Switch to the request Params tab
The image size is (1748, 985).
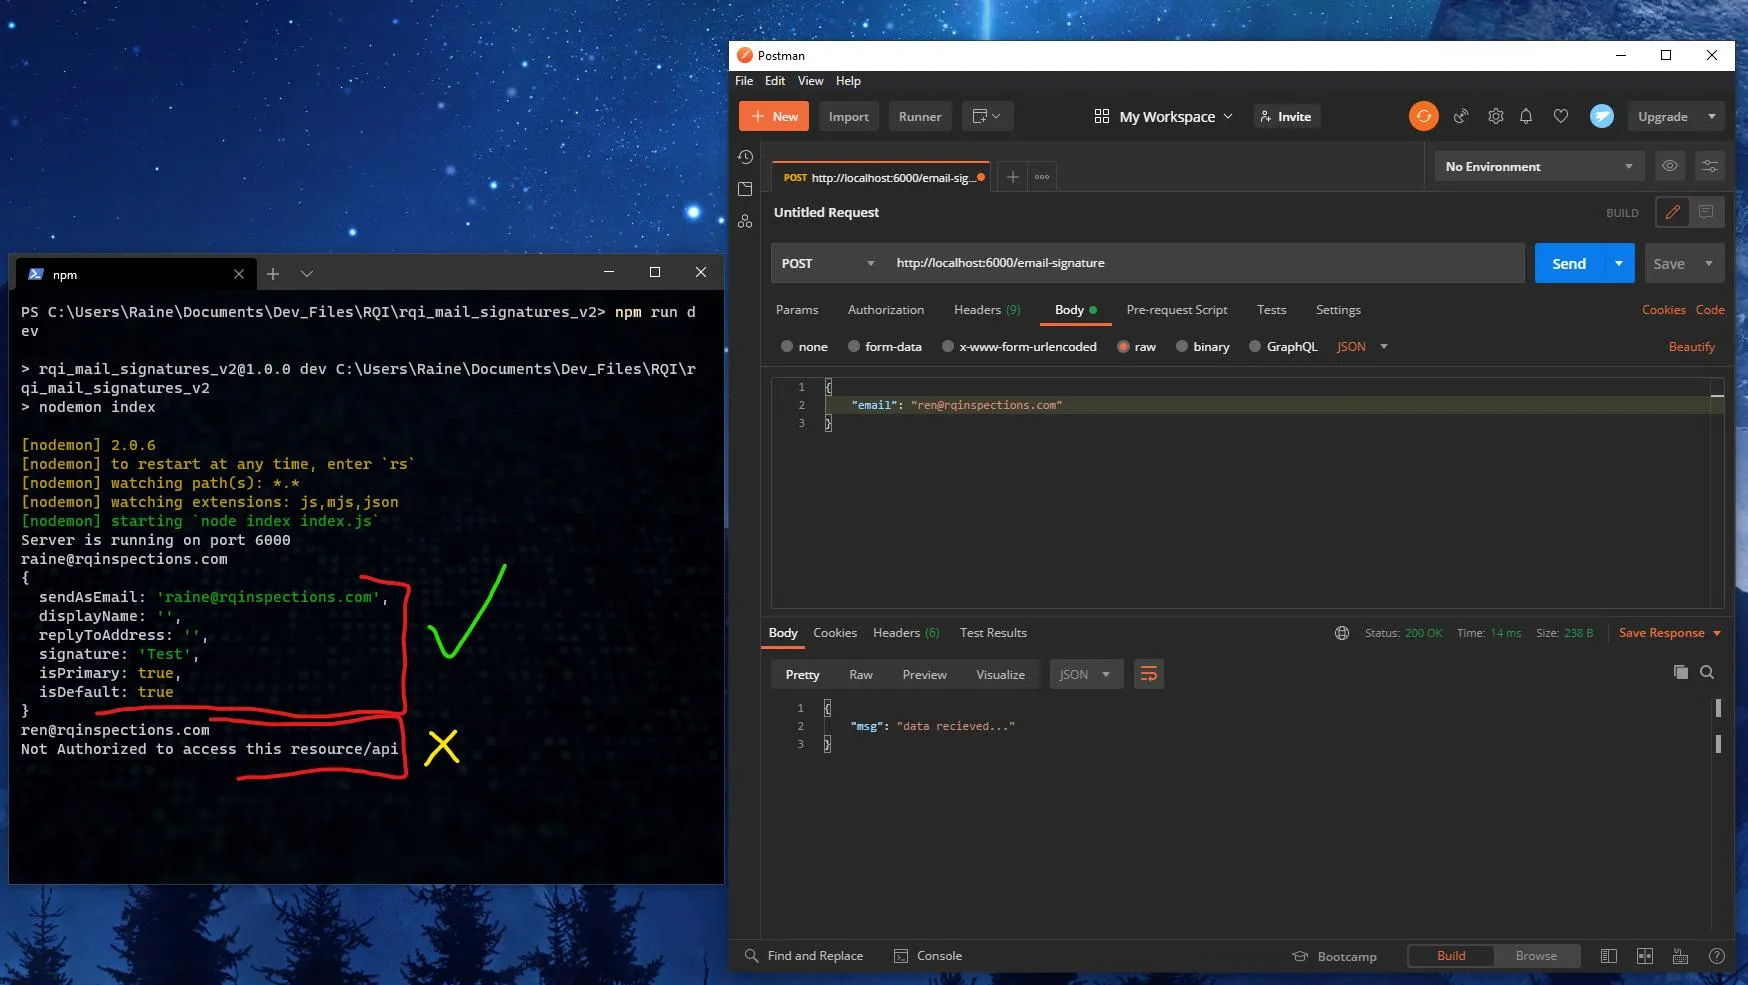coord(797,310)
